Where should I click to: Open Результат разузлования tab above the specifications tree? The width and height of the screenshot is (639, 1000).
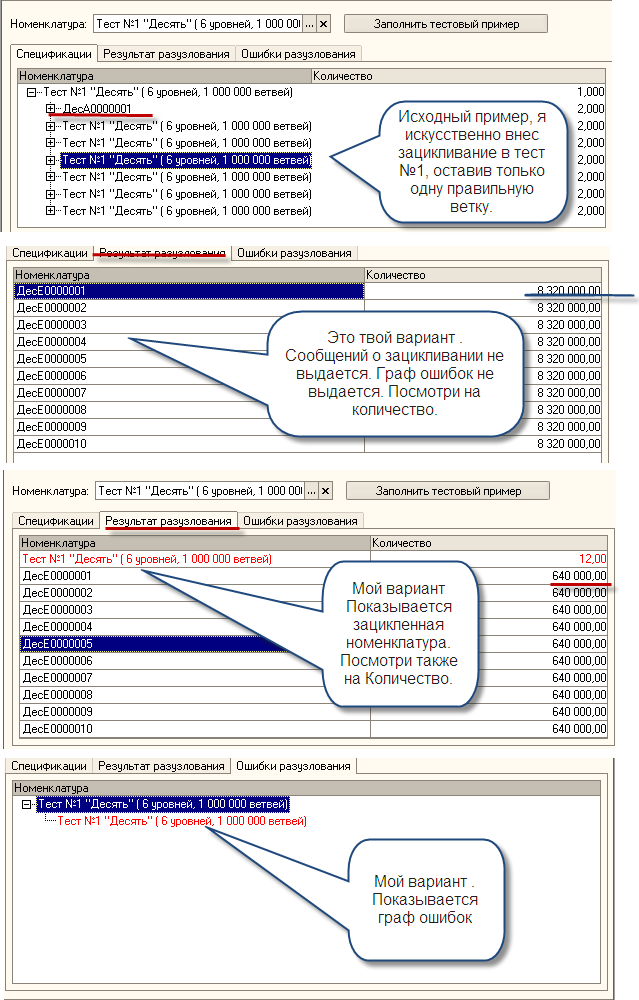coord(166,54)
